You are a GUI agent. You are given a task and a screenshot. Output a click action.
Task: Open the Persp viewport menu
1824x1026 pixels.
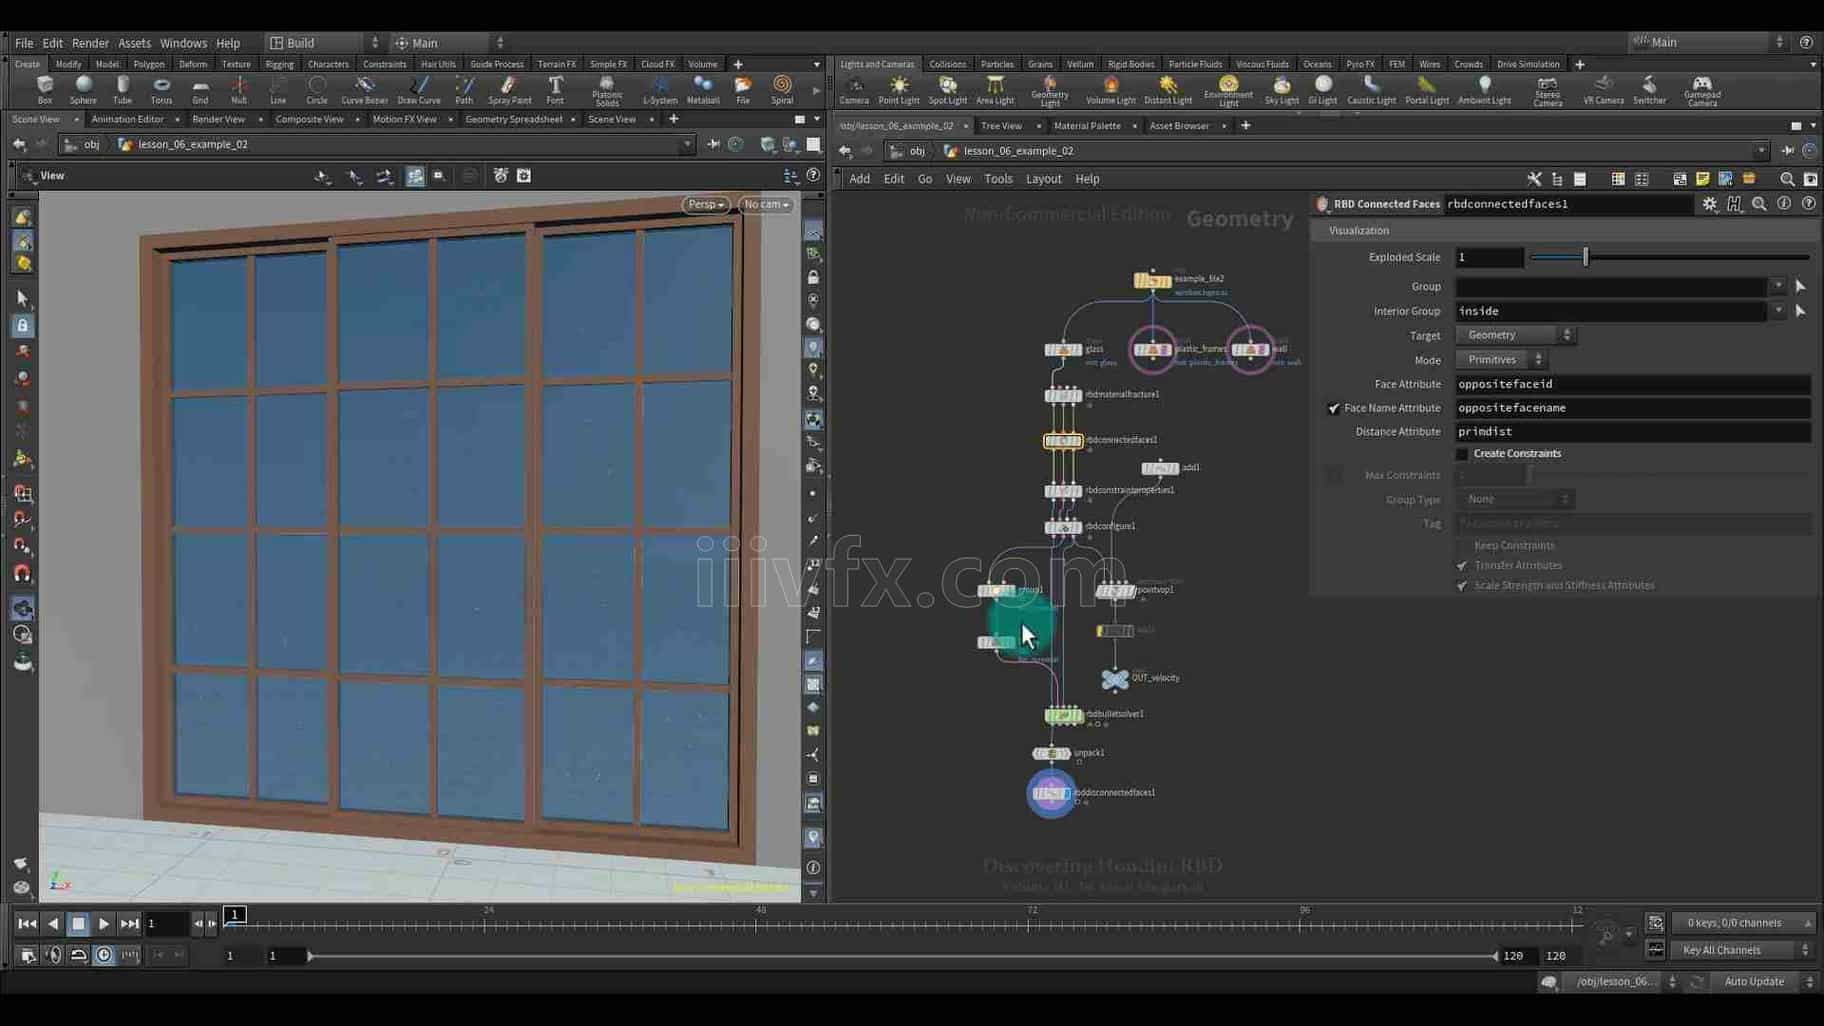(706, 204)
